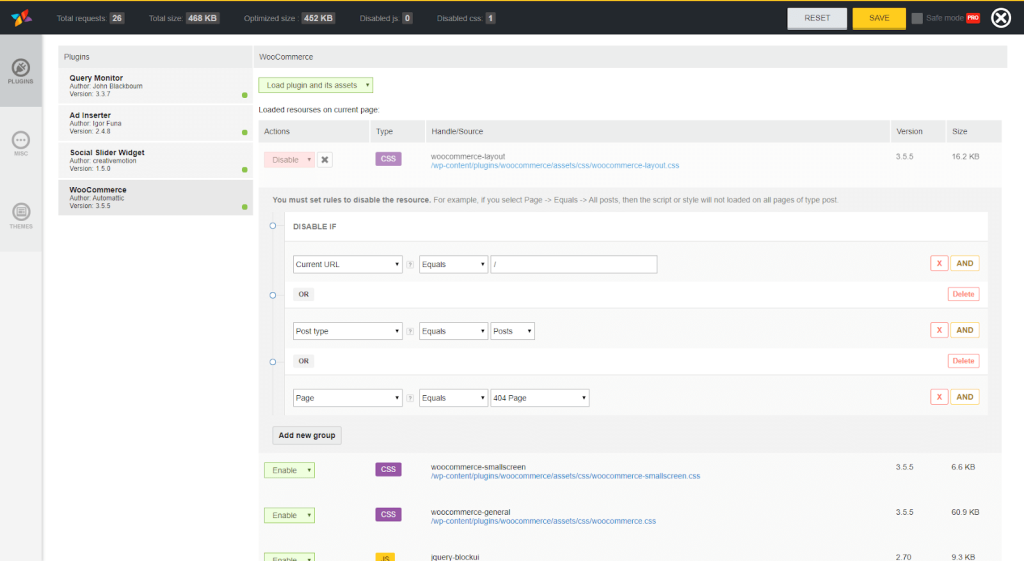Click the RESET button
This screenshot has width=1024, height=561.
point(817,18)
